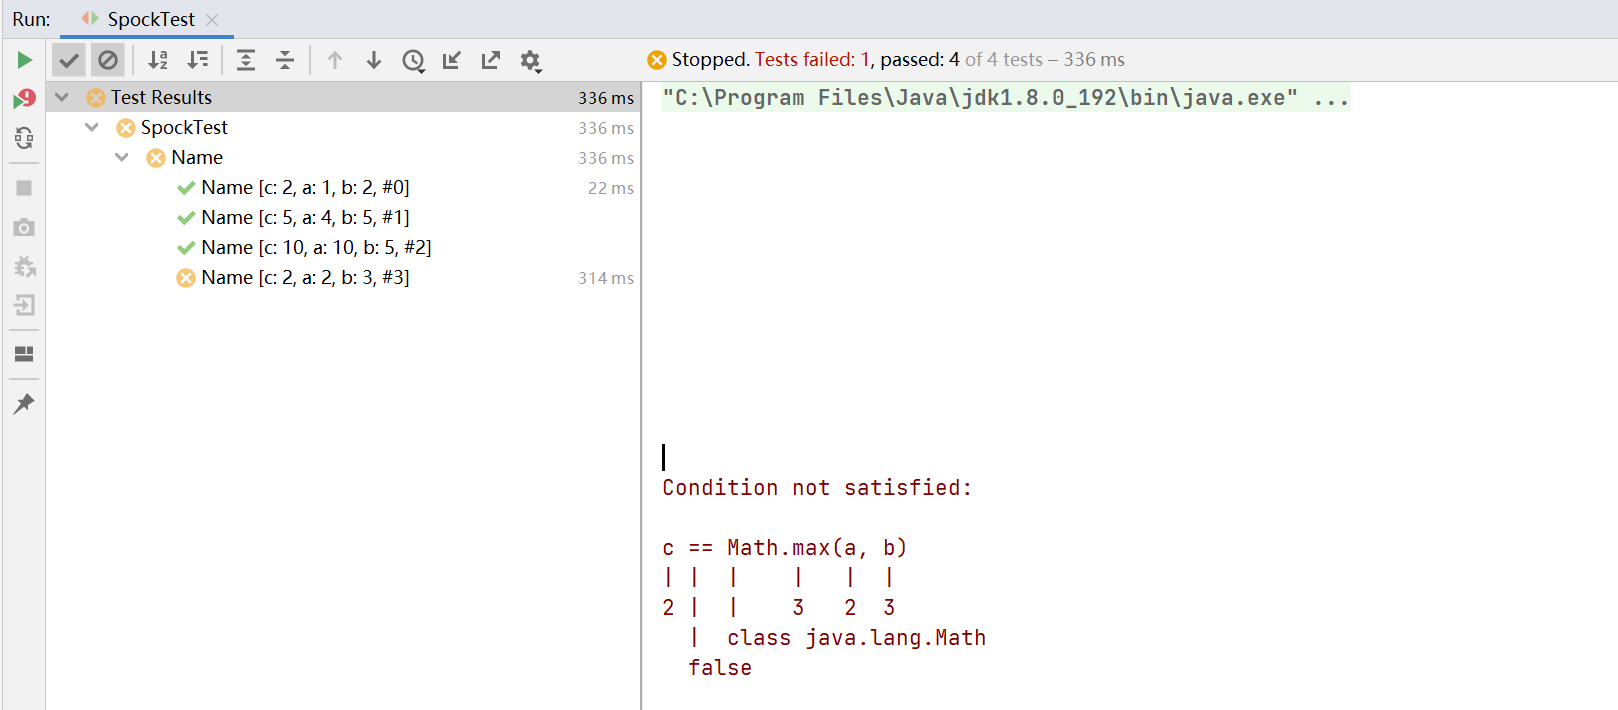
Task: Sort tests by duration
Action: coord(198,60)
